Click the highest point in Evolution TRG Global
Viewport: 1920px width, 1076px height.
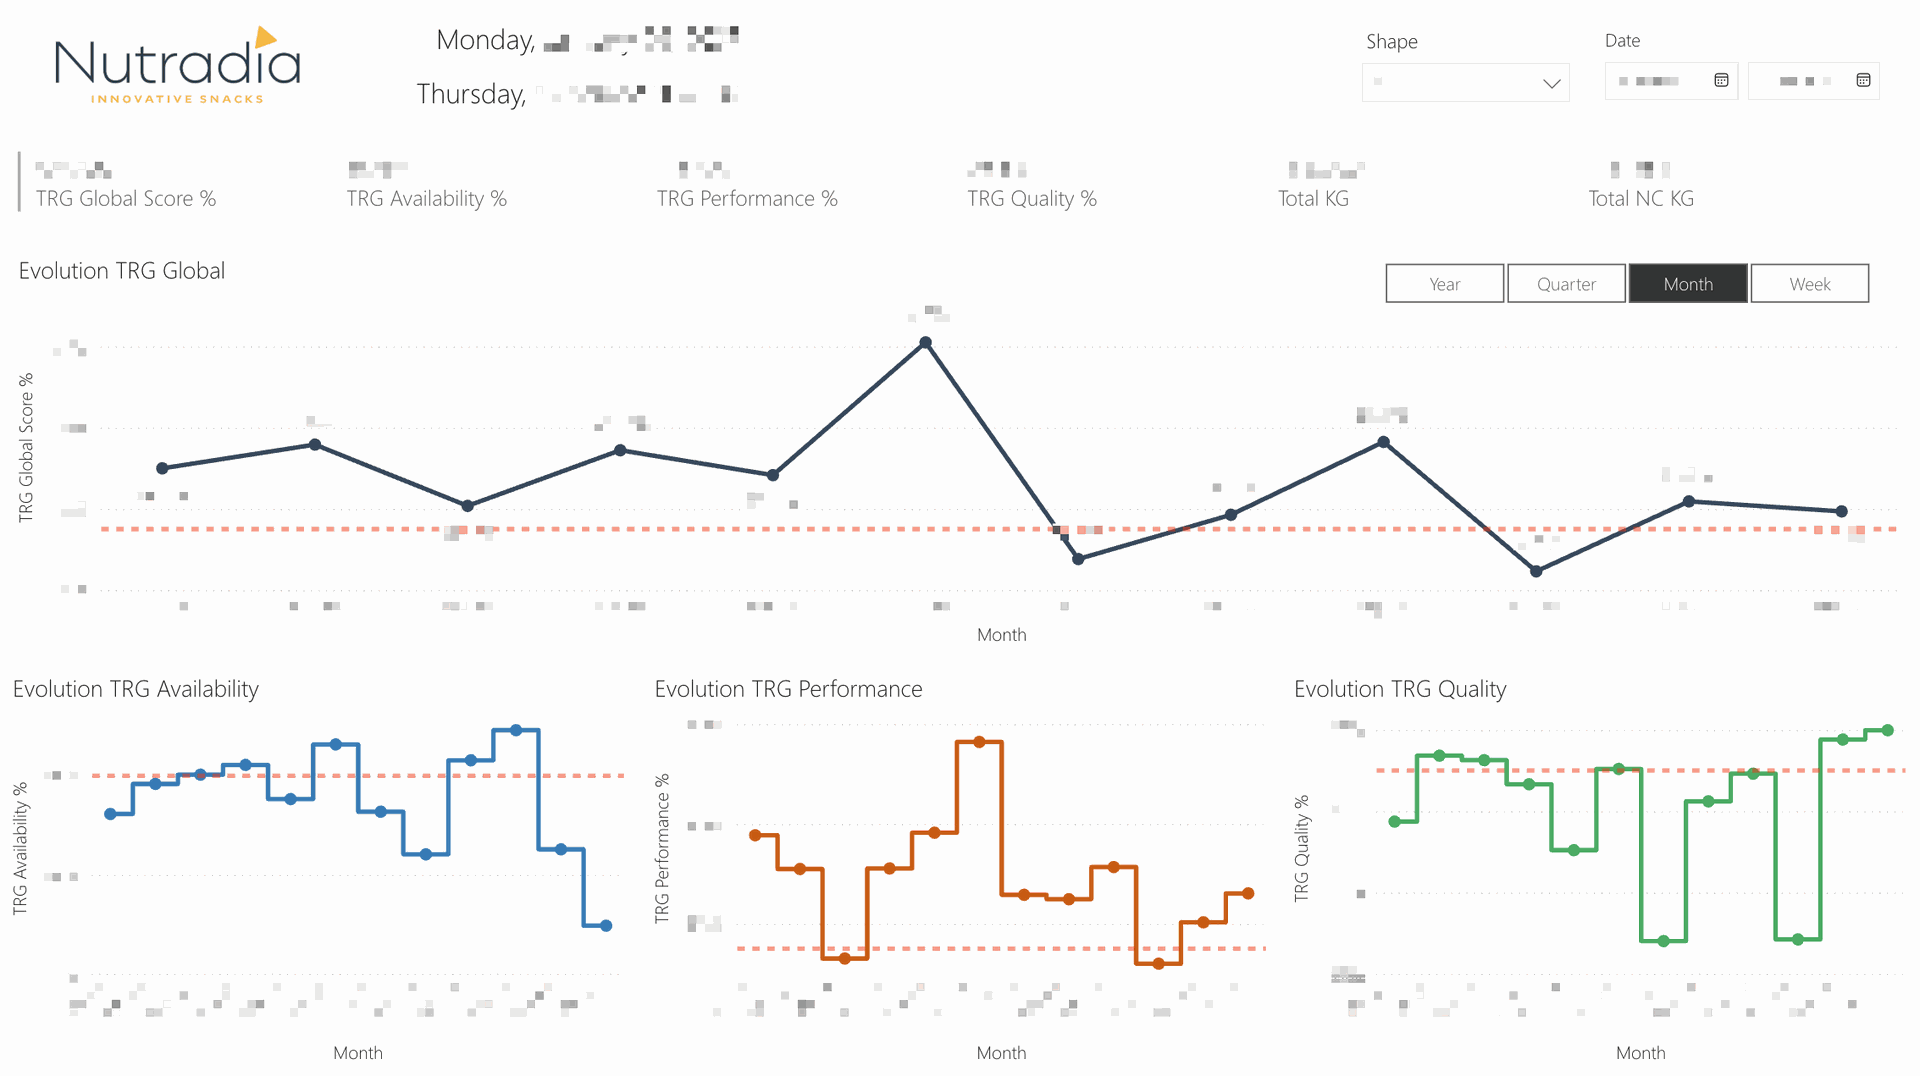tap(926, 343)
